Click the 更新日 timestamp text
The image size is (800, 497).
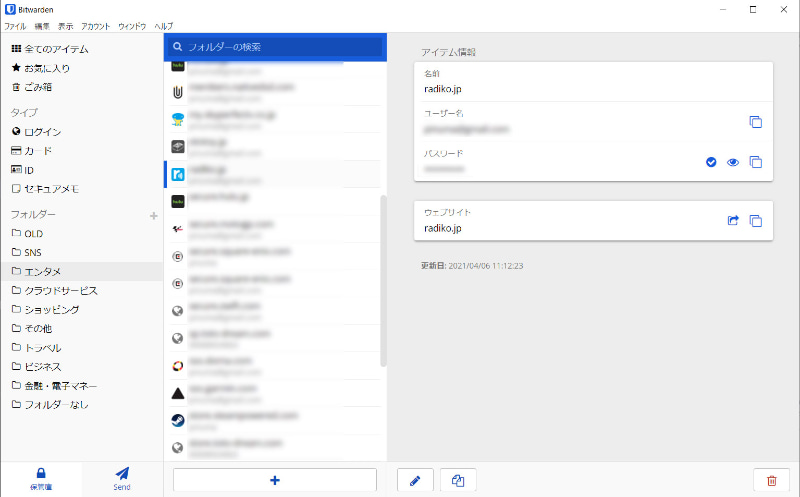click(x=472, y=265)
